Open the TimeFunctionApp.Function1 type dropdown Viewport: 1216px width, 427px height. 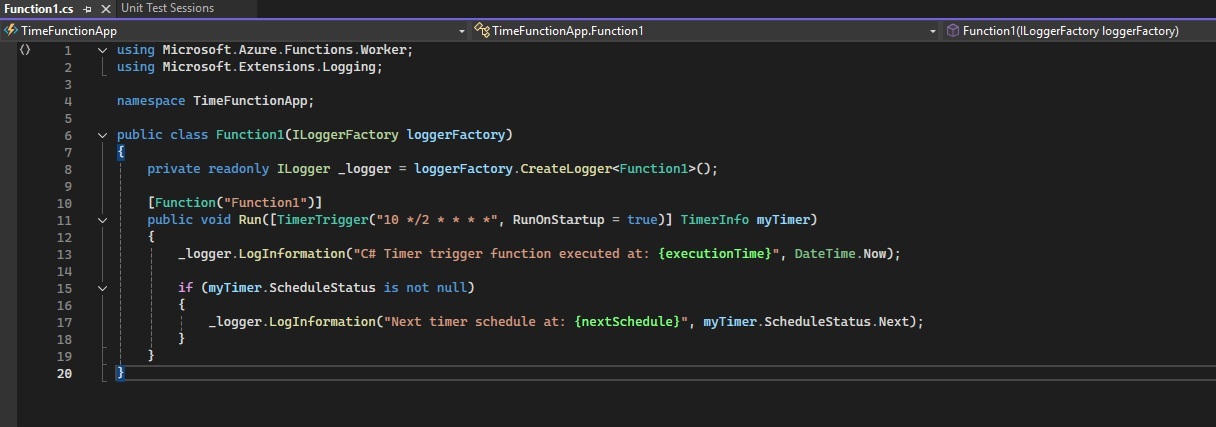coord(932,31)
